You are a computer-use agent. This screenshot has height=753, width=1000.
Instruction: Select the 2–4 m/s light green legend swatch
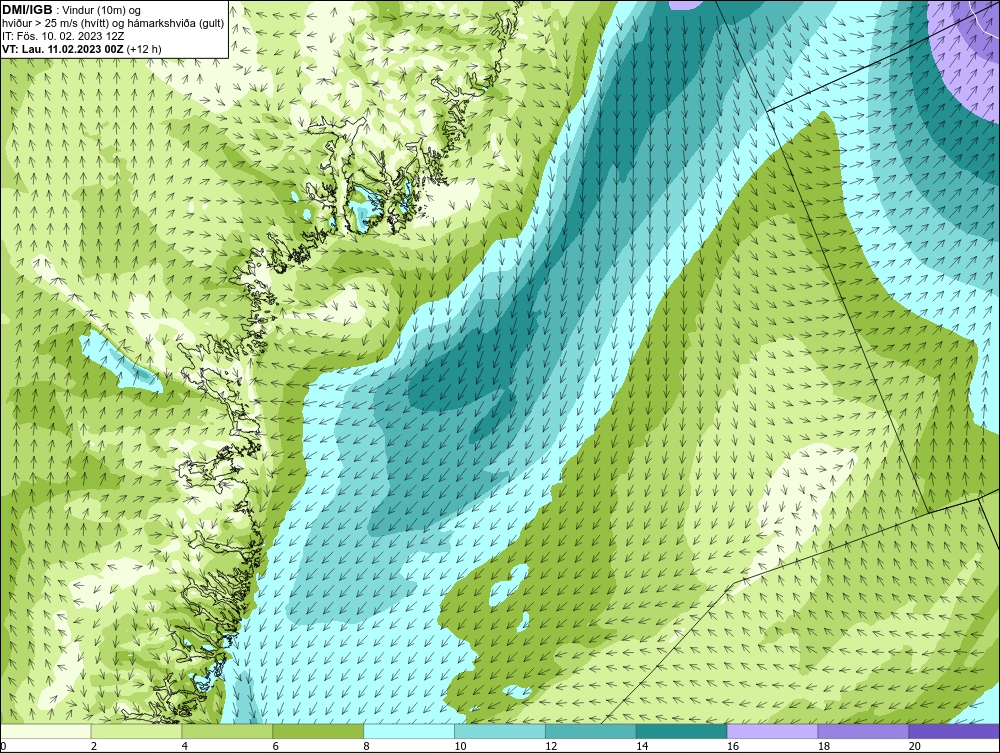point(136,731)
